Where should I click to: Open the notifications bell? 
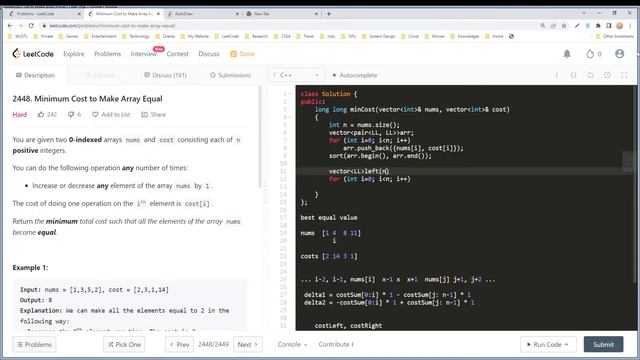(567, 54)
